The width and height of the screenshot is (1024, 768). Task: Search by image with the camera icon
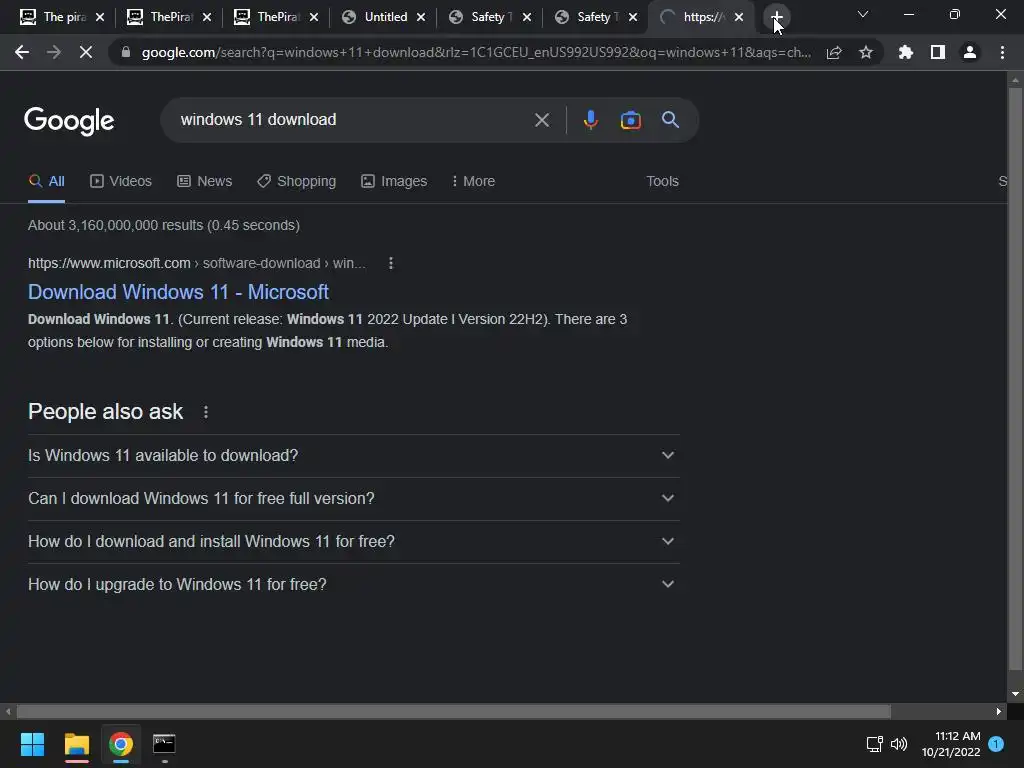point(630,120)
